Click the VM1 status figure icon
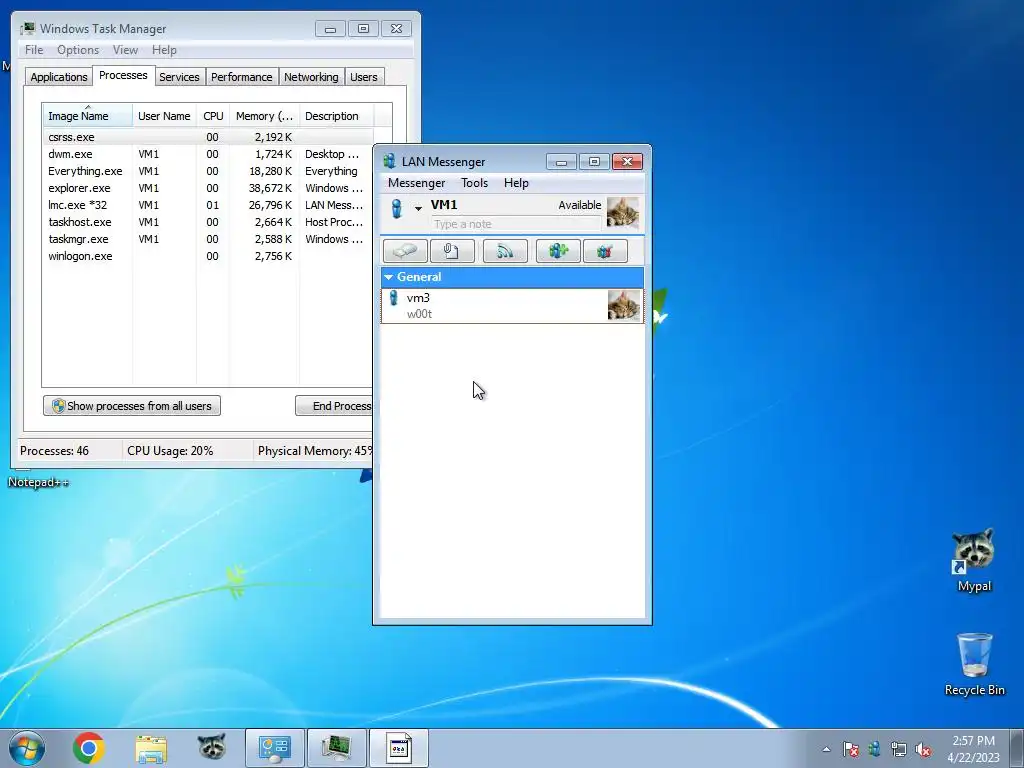 [396, 208]
